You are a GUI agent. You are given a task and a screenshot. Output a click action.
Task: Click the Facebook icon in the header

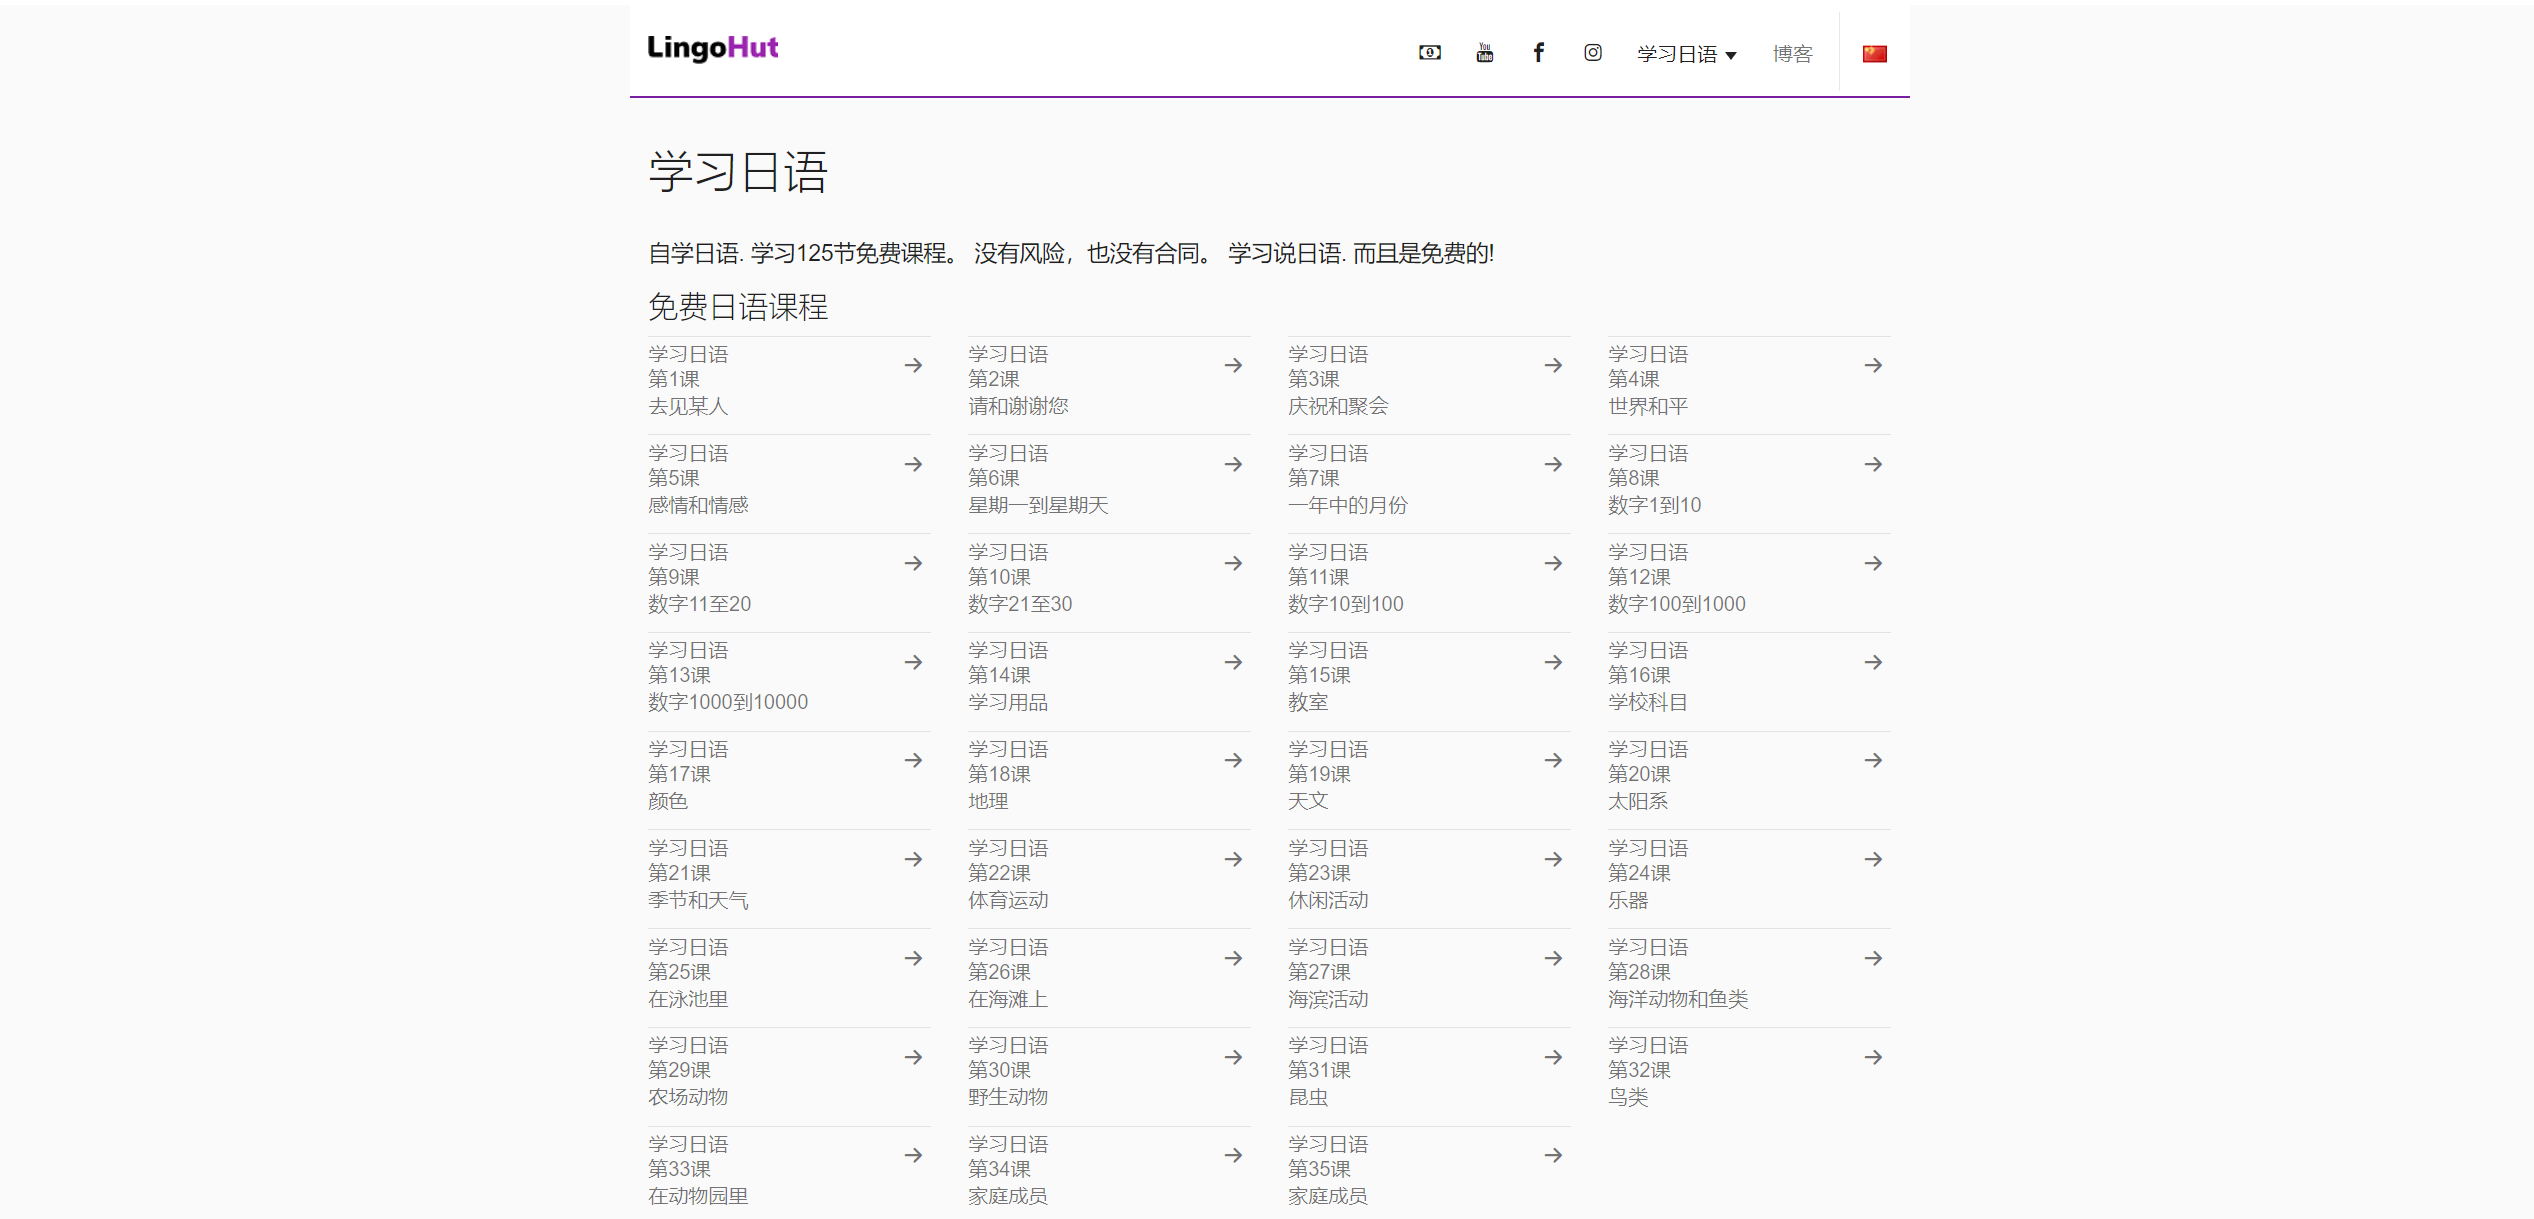[x=1538, y=52]
